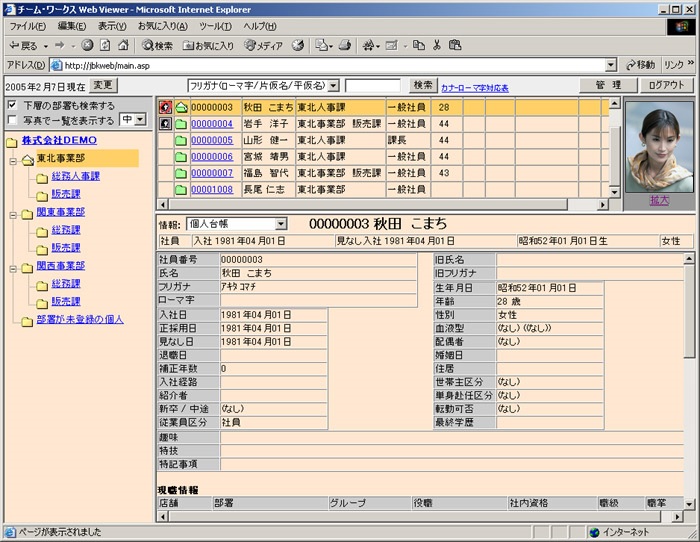Screen dimensions: 700x542
Task: Refresh the page with the refresh icon
Action: pos(105,45)
